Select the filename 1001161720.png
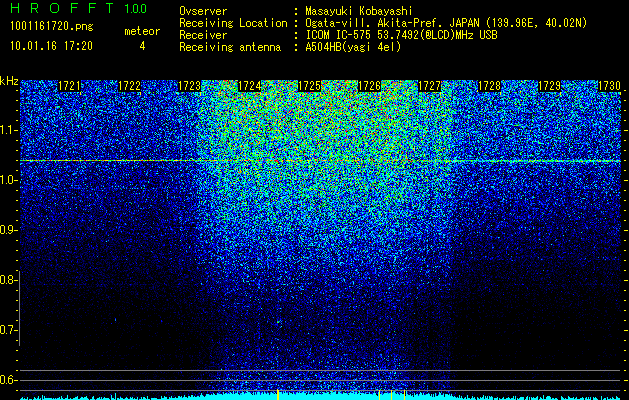This screenshot has height=400, width=629. (x=52, y=27)
